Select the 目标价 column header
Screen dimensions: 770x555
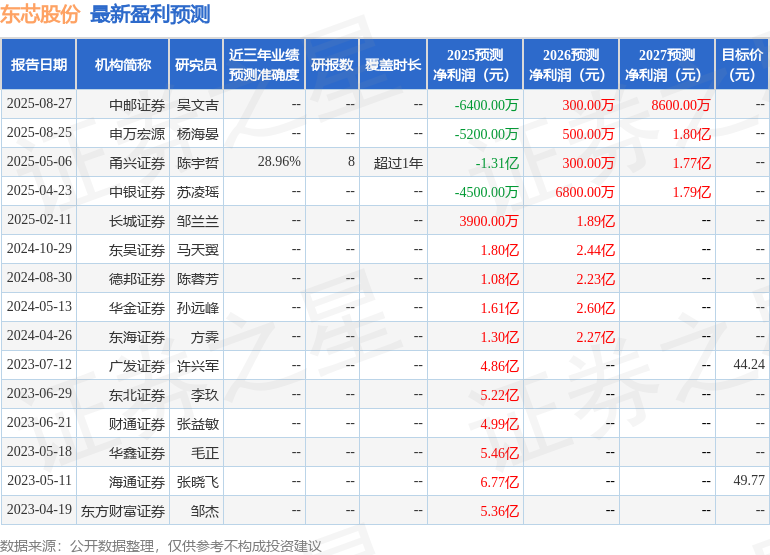tap(742, 64)
